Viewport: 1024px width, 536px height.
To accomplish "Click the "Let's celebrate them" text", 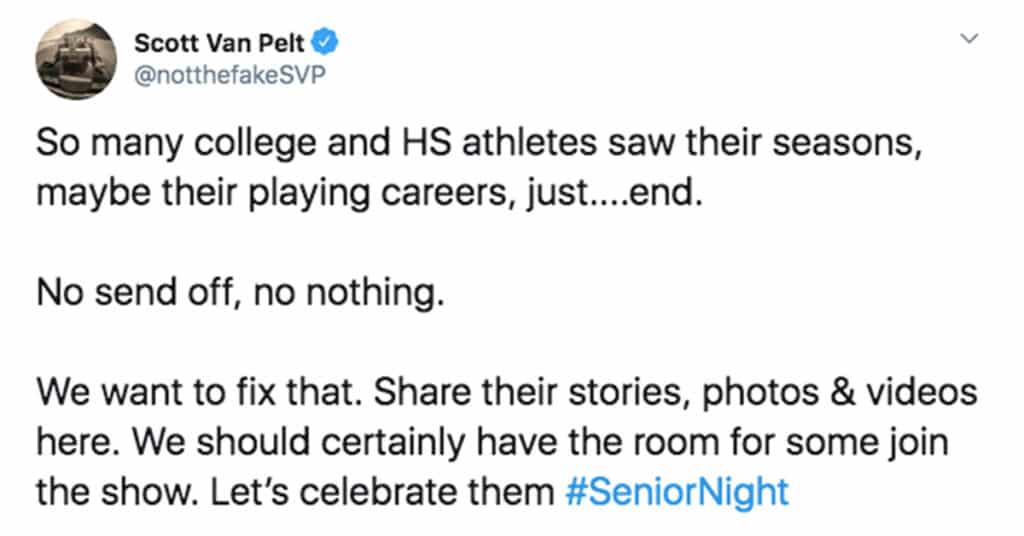I will point(382,492).
